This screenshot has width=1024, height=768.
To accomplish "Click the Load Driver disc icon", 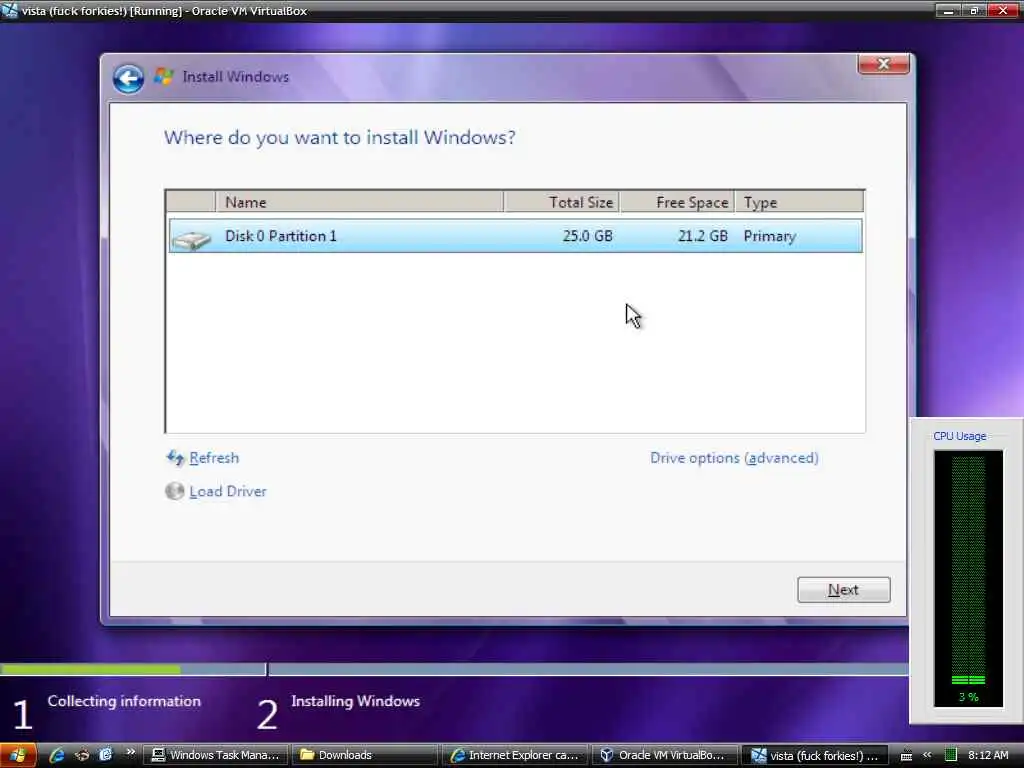I will coord(174,491).
